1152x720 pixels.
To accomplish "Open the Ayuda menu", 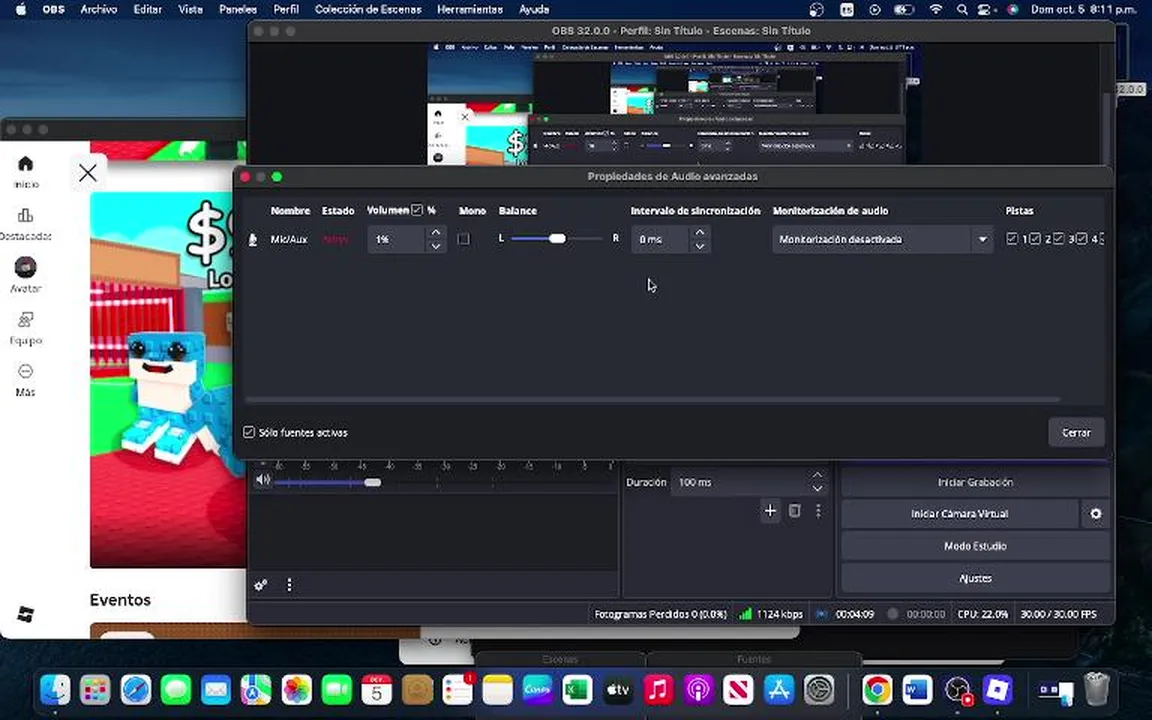I will point(534,10).
